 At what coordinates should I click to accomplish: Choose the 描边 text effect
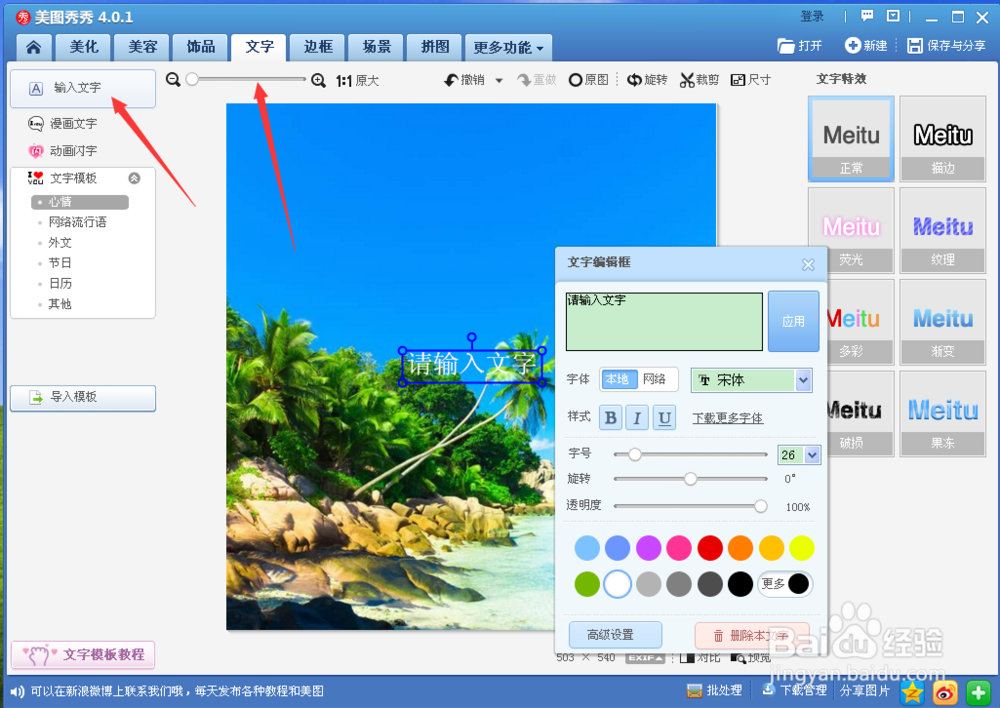[x=943, y=139]
